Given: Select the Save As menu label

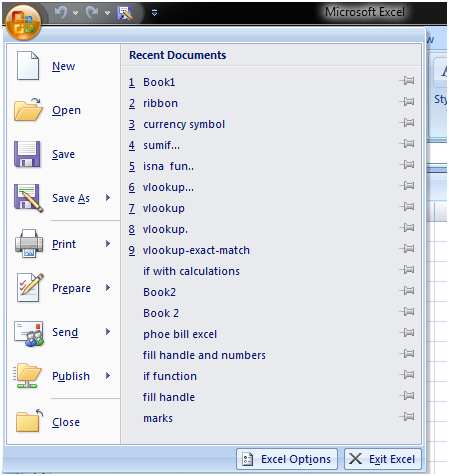Looking at the screenshot, I should (x=71, y=198).
